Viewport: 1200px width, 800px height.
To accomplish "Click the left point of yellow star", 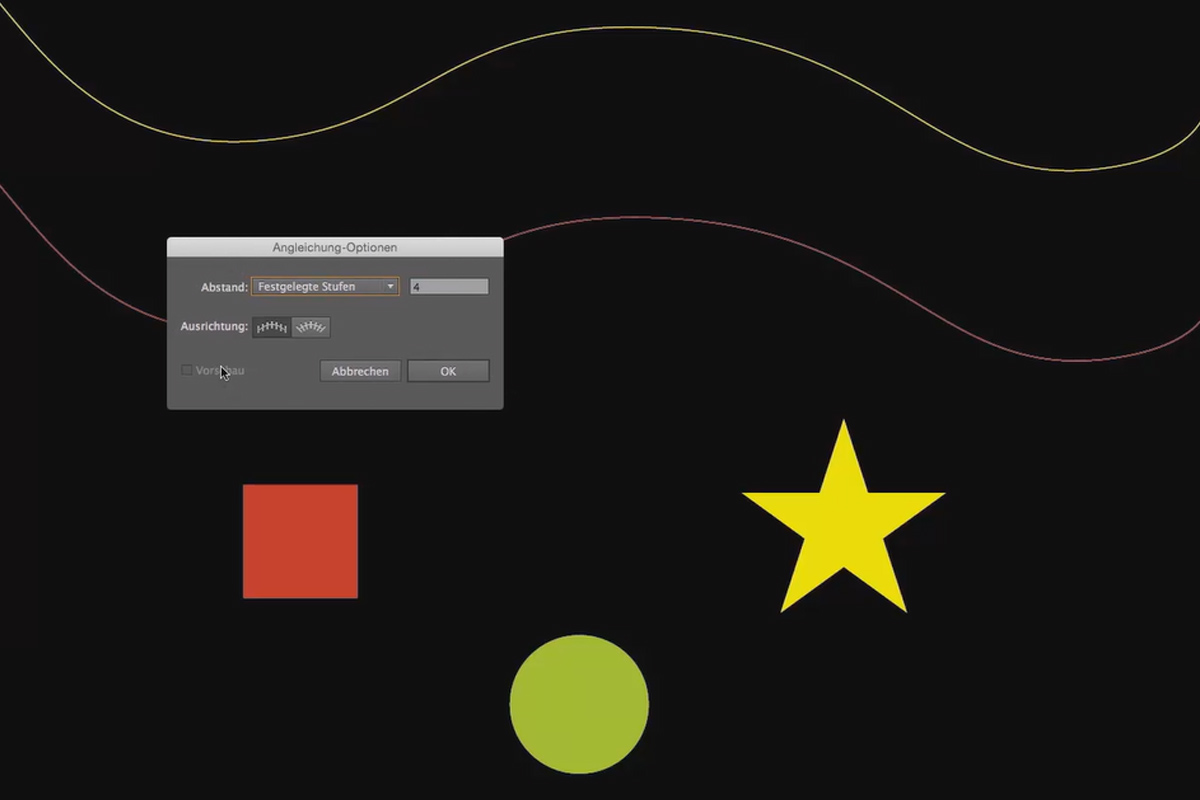I will (x=747, y=494).
